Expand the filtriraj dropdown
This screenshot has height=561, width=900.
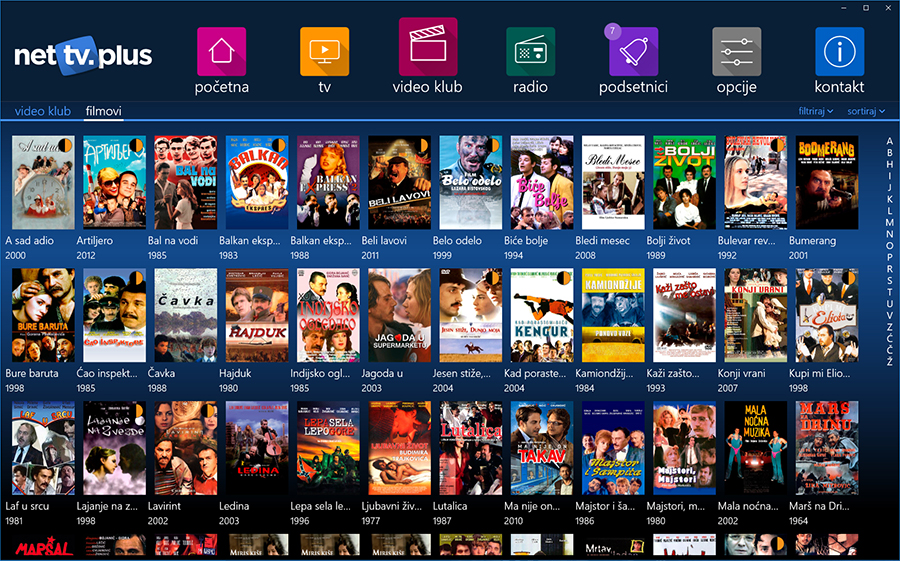816,112
